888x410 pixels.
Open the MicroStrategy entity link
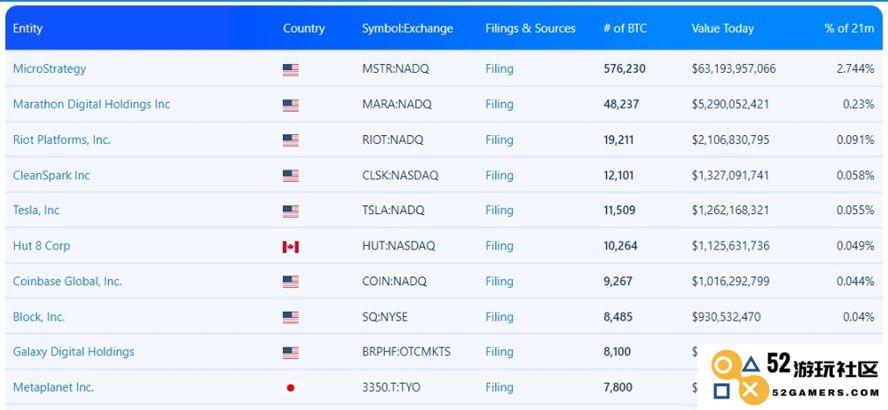[x=49, y=69]
